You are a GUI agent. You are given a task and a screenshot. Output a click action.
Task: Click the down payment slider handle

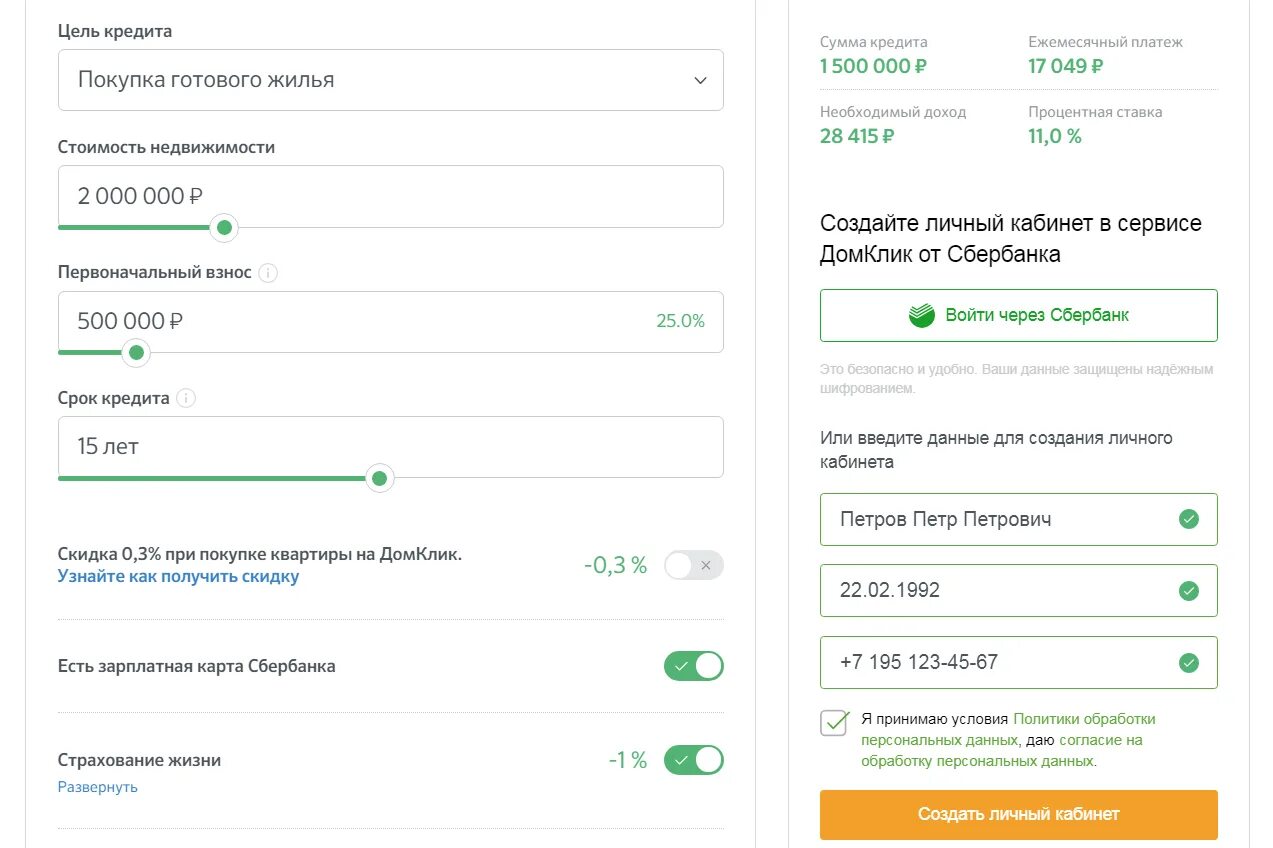click(x=136, y=353)
